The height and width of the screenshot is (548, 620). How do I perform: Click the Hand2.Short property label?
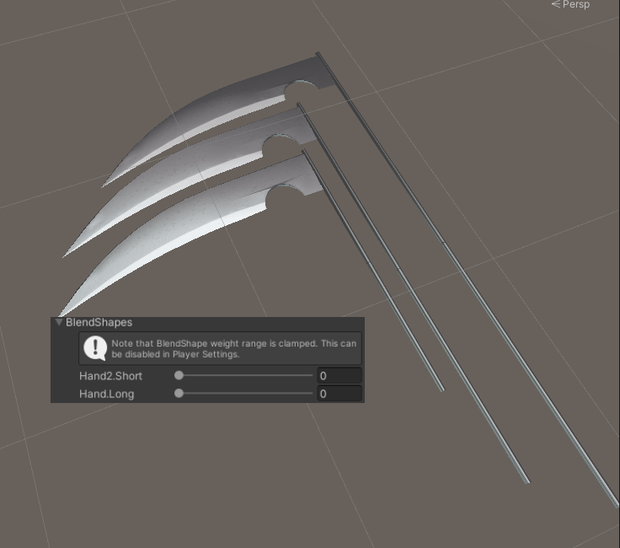[111, 376]
